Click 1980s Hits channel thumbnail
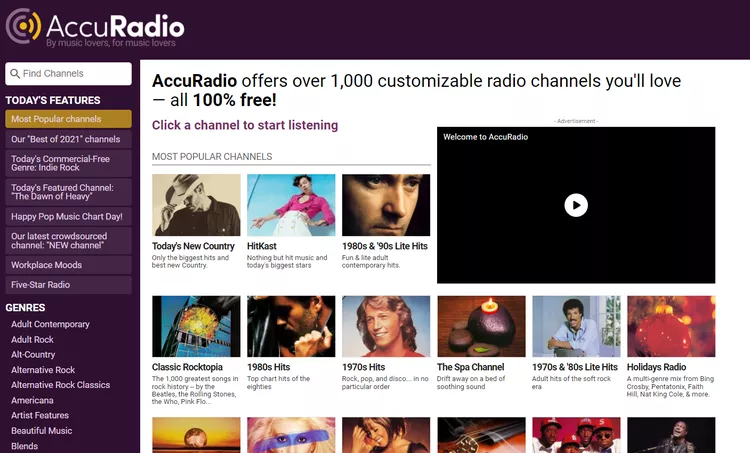The height and width of the screenshot is (453, 750). pos(291,326)
